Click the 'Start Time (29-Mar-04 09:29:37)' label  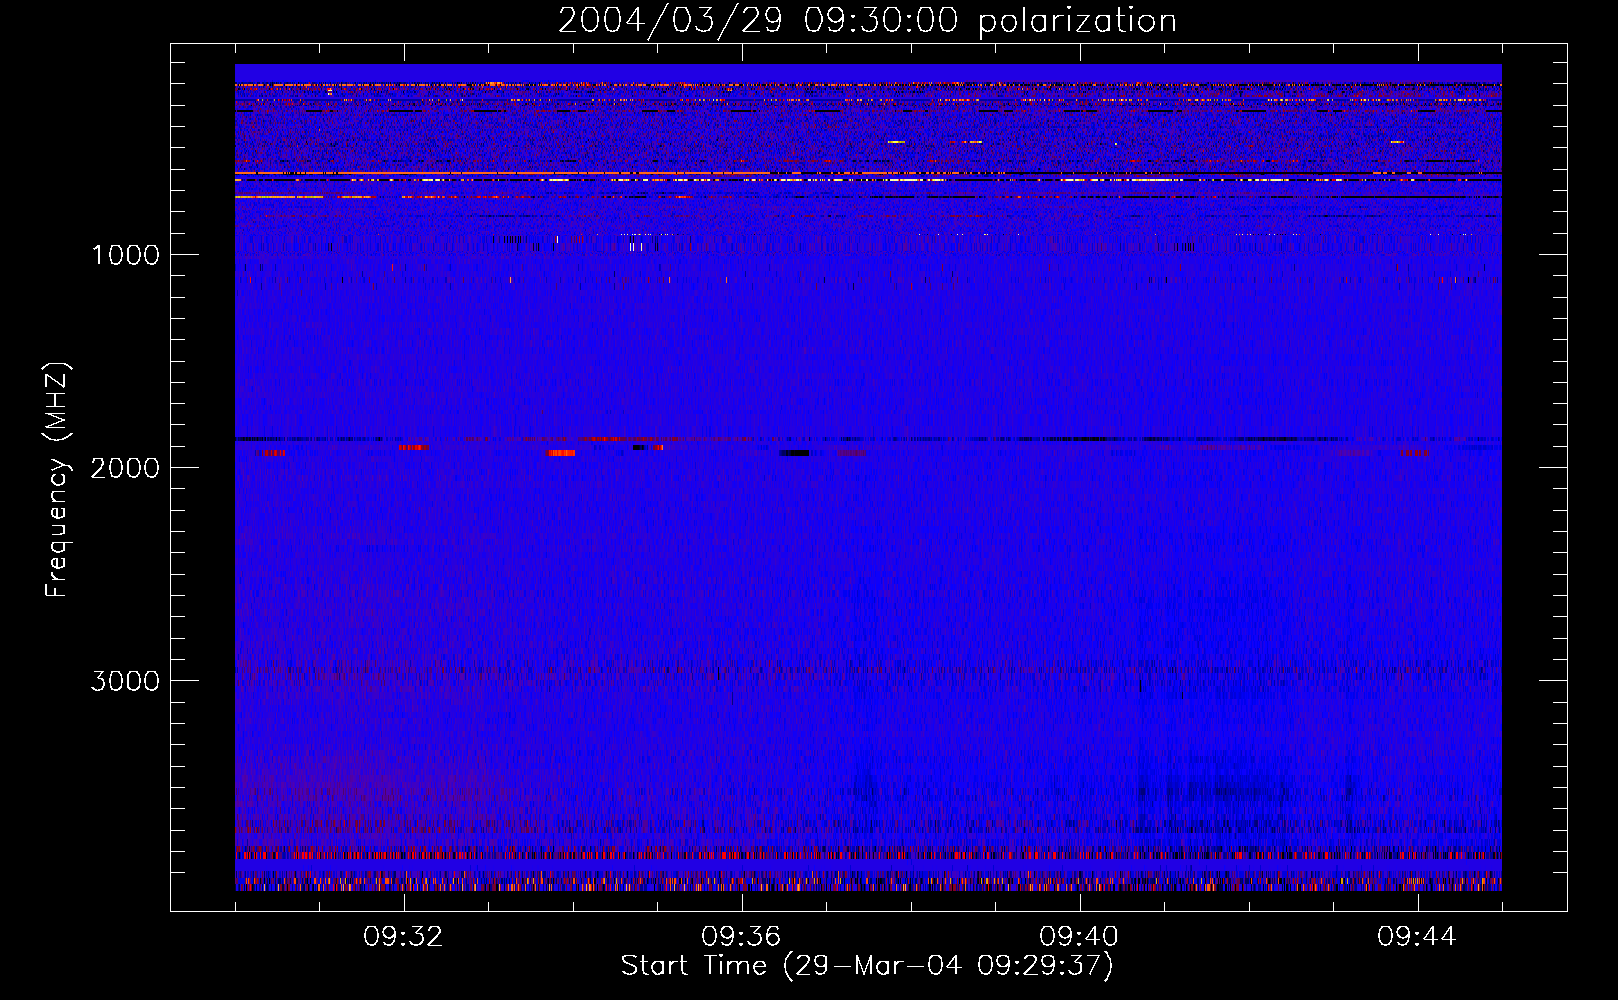867,966
